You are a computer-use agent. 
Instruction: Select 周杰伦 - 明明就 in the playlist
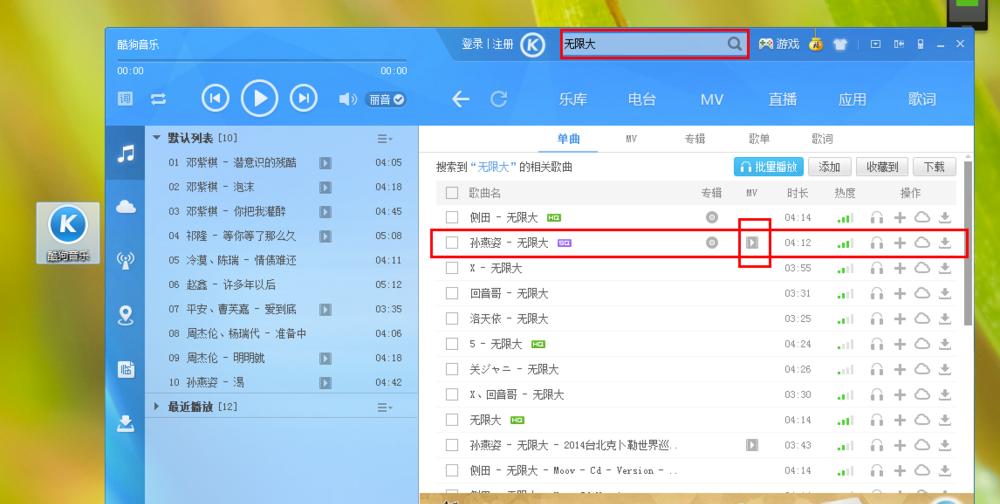tap(281, 358)
